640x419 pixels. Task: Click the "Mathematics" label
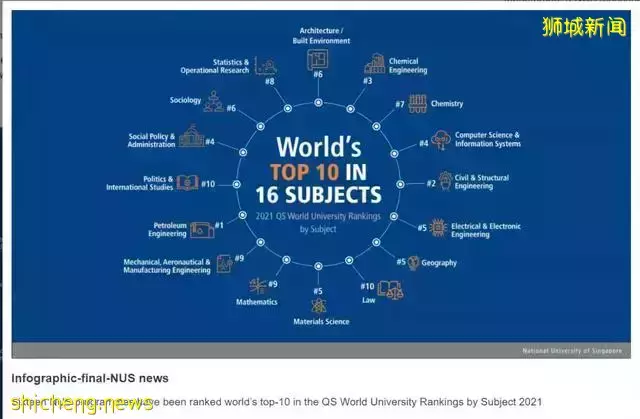tap(257, 302)
